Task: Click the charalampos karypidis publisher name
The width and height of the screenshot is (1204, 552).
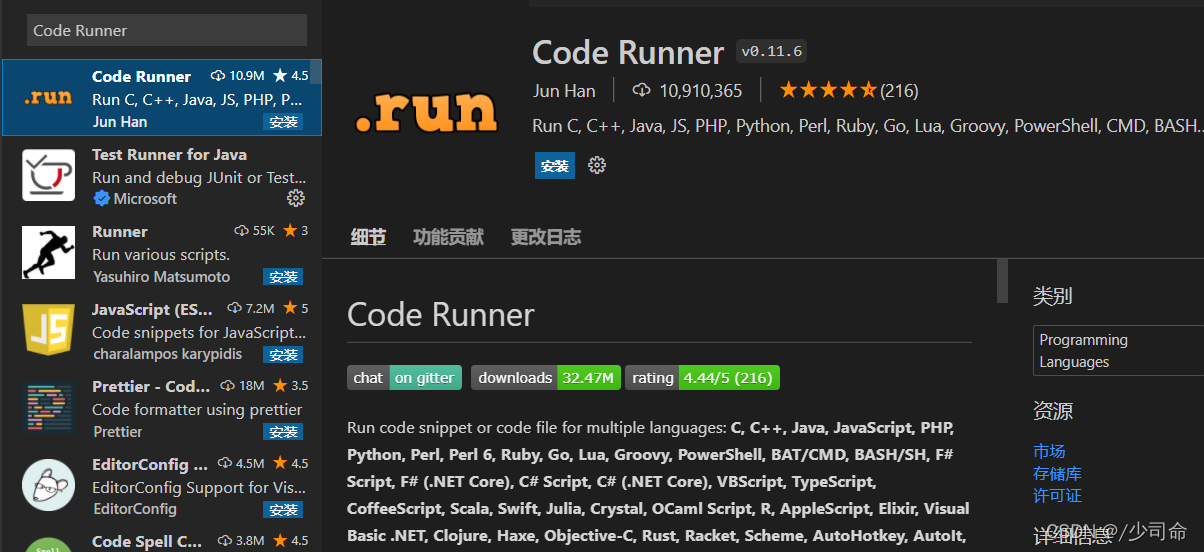Action: point(170,354)
